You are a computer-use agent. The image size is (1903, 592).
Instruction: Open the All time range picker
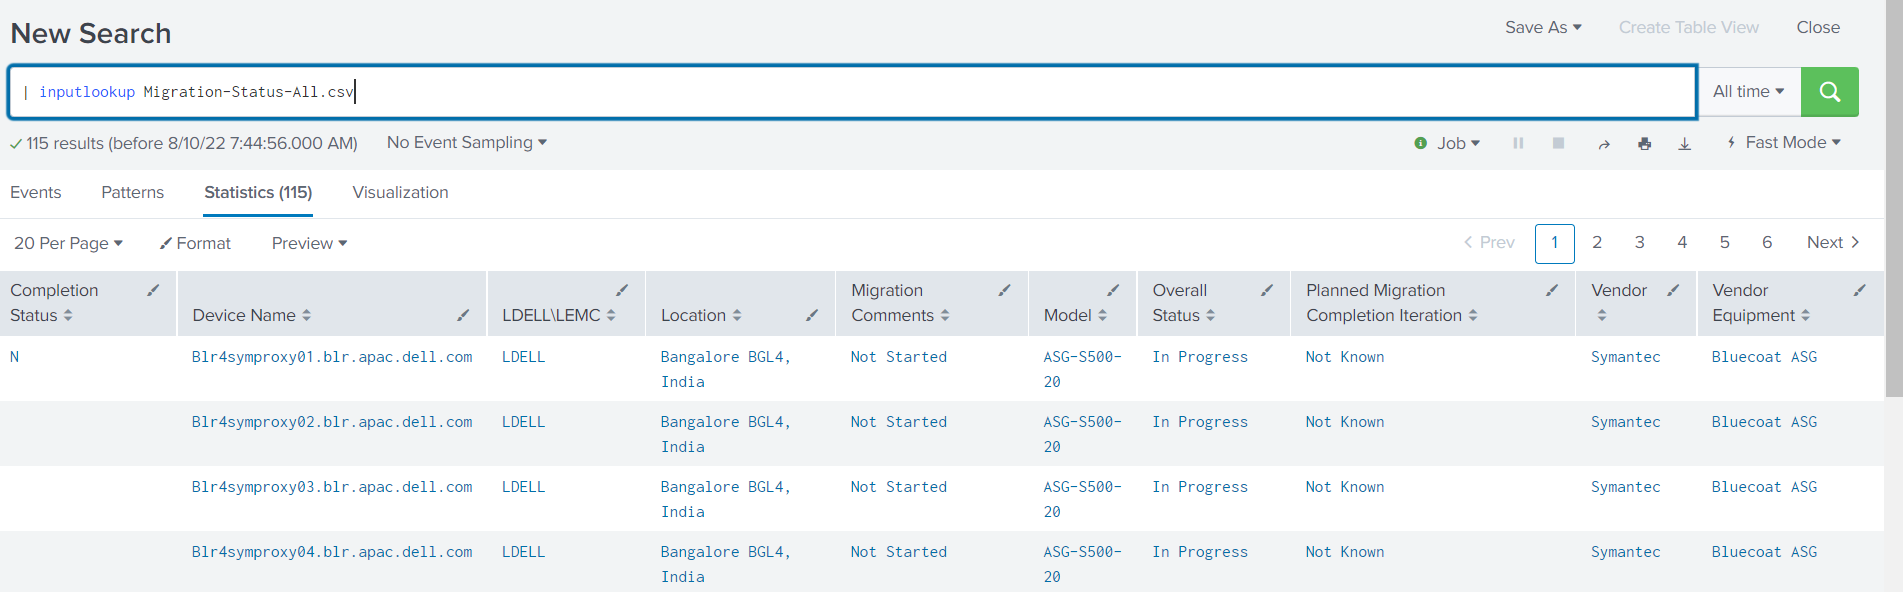coord(1748,92)
